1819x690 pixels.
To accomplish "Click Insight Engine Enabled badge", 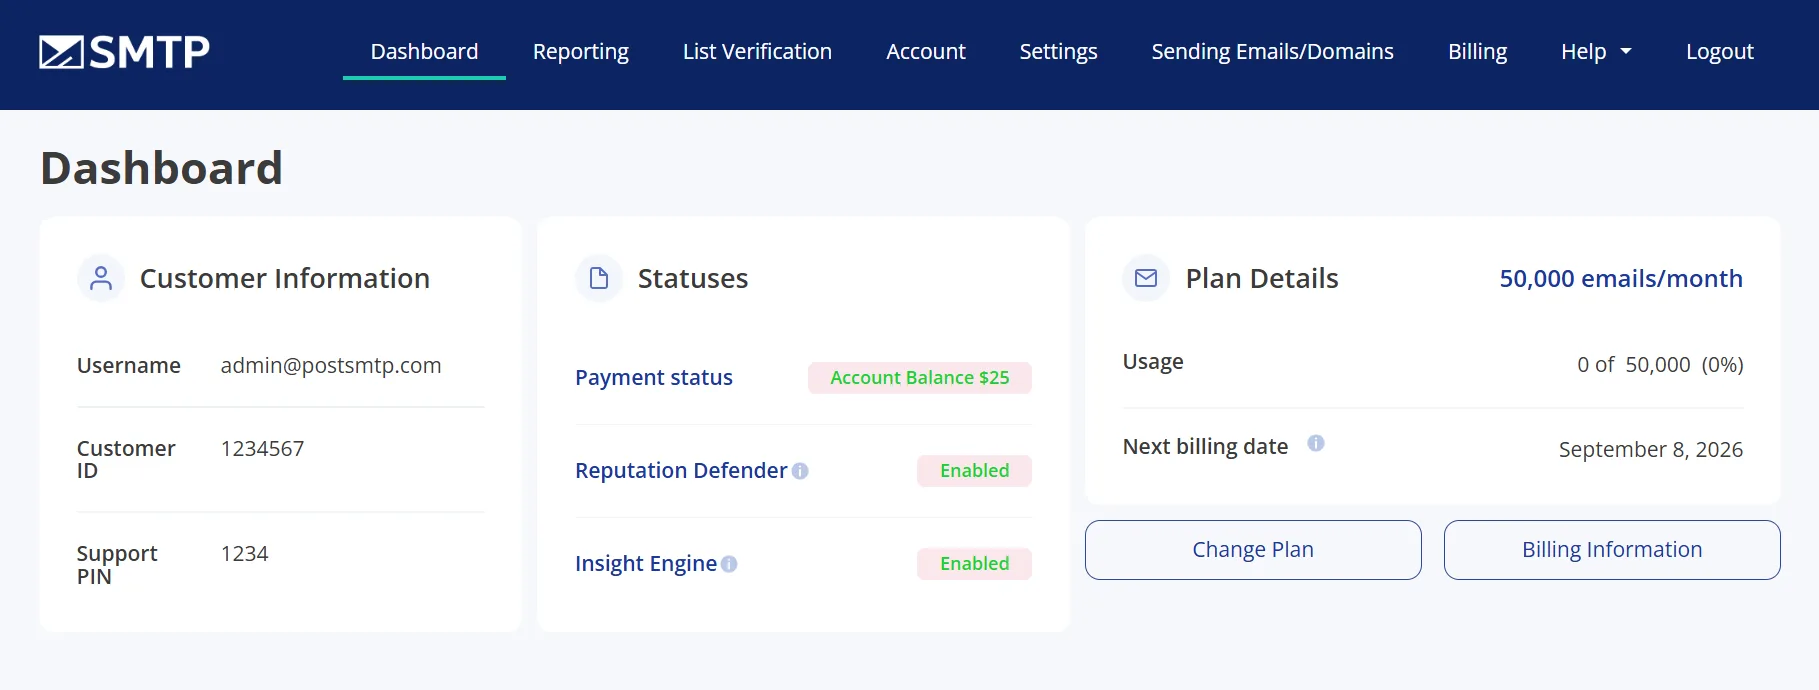I will pos(974,564).
